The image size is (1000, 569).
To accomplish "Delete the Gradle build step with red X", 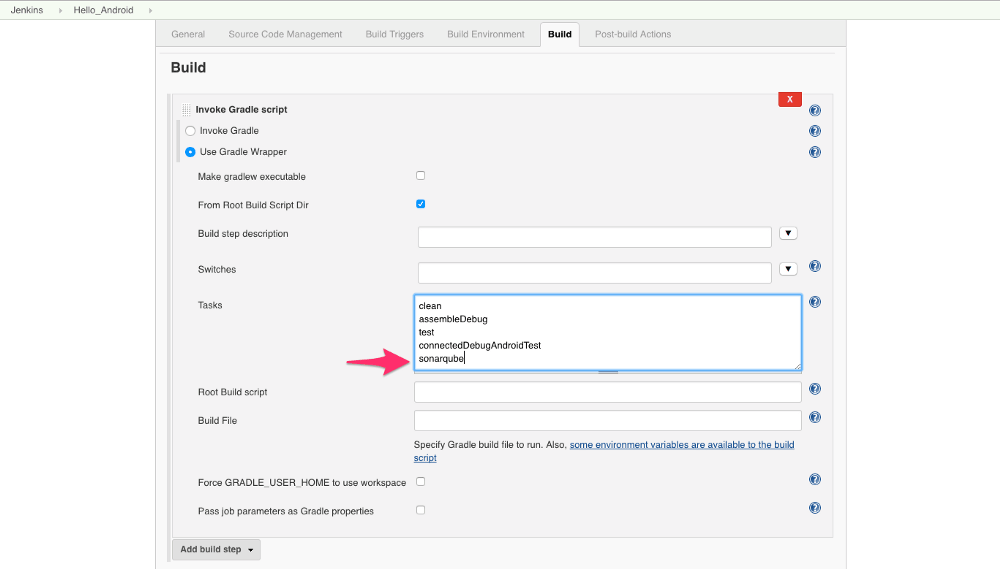I will 790,99.
